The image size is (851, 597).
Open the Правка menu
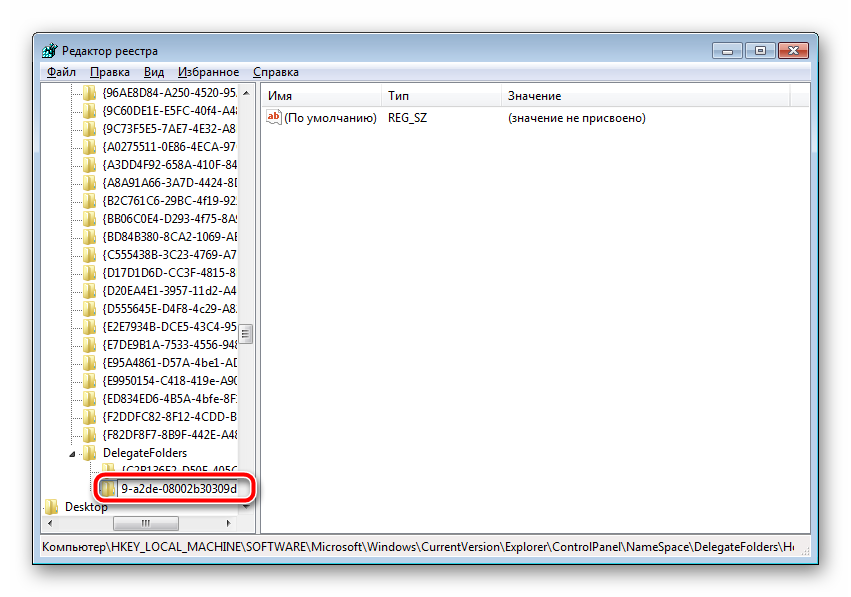(x=109, y=72)
